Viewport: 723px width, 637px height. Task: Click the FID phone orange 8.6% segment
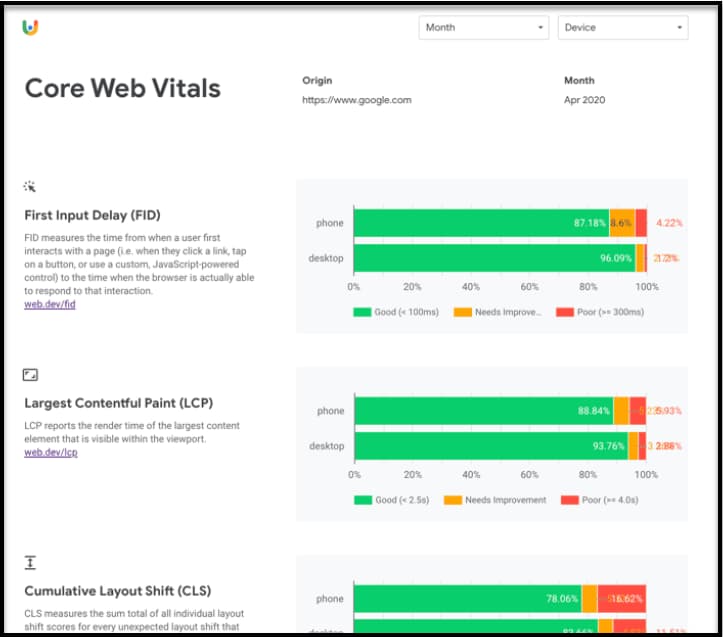point(622,223)
